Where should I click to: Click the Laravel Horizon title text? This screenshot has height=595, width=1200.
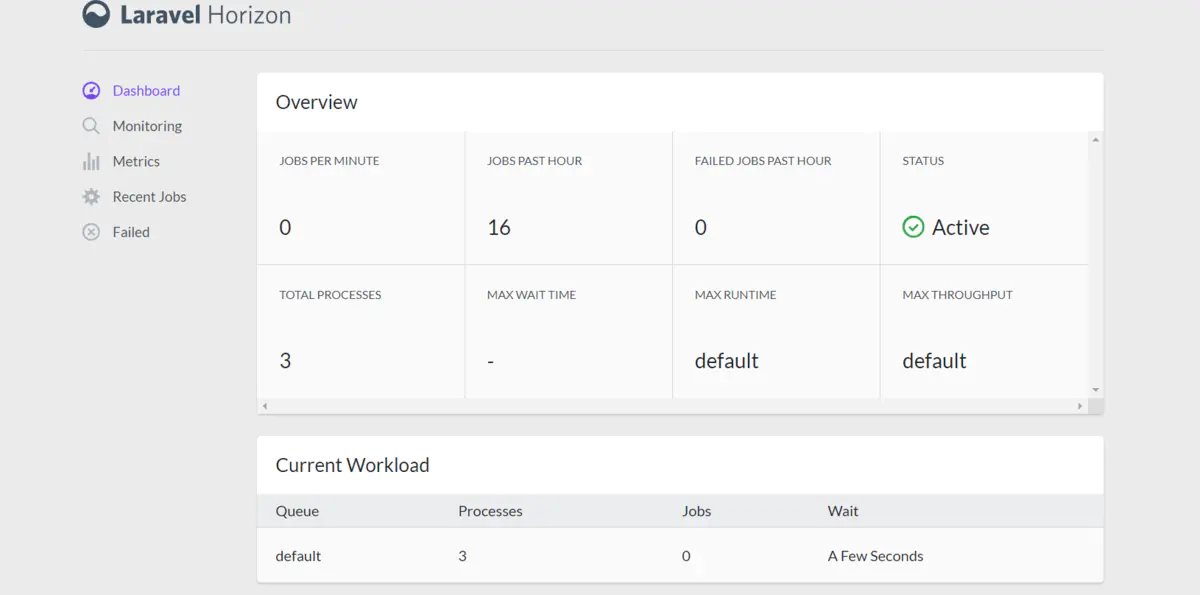205,15
